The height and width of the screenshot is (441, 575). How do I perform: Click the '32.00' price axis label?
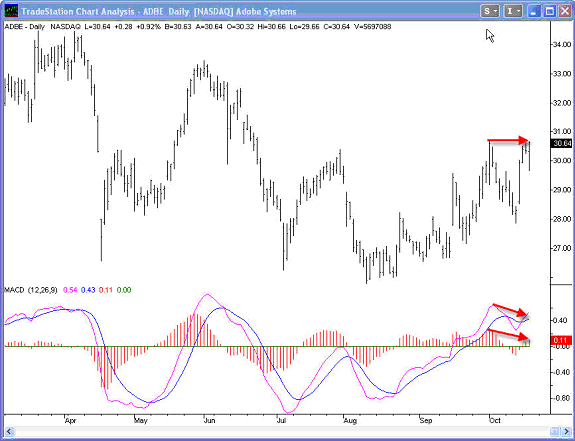click(562, 103)
